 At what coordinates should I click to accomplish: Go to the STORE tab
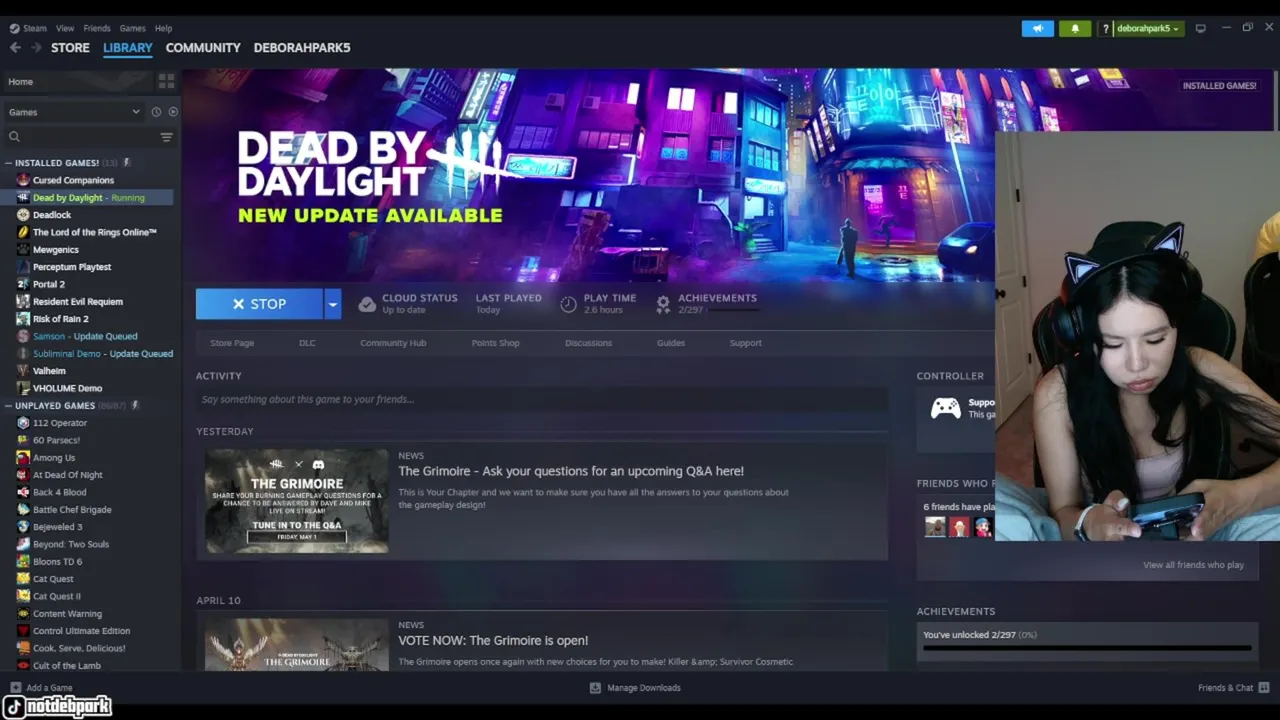coord(70,47)
